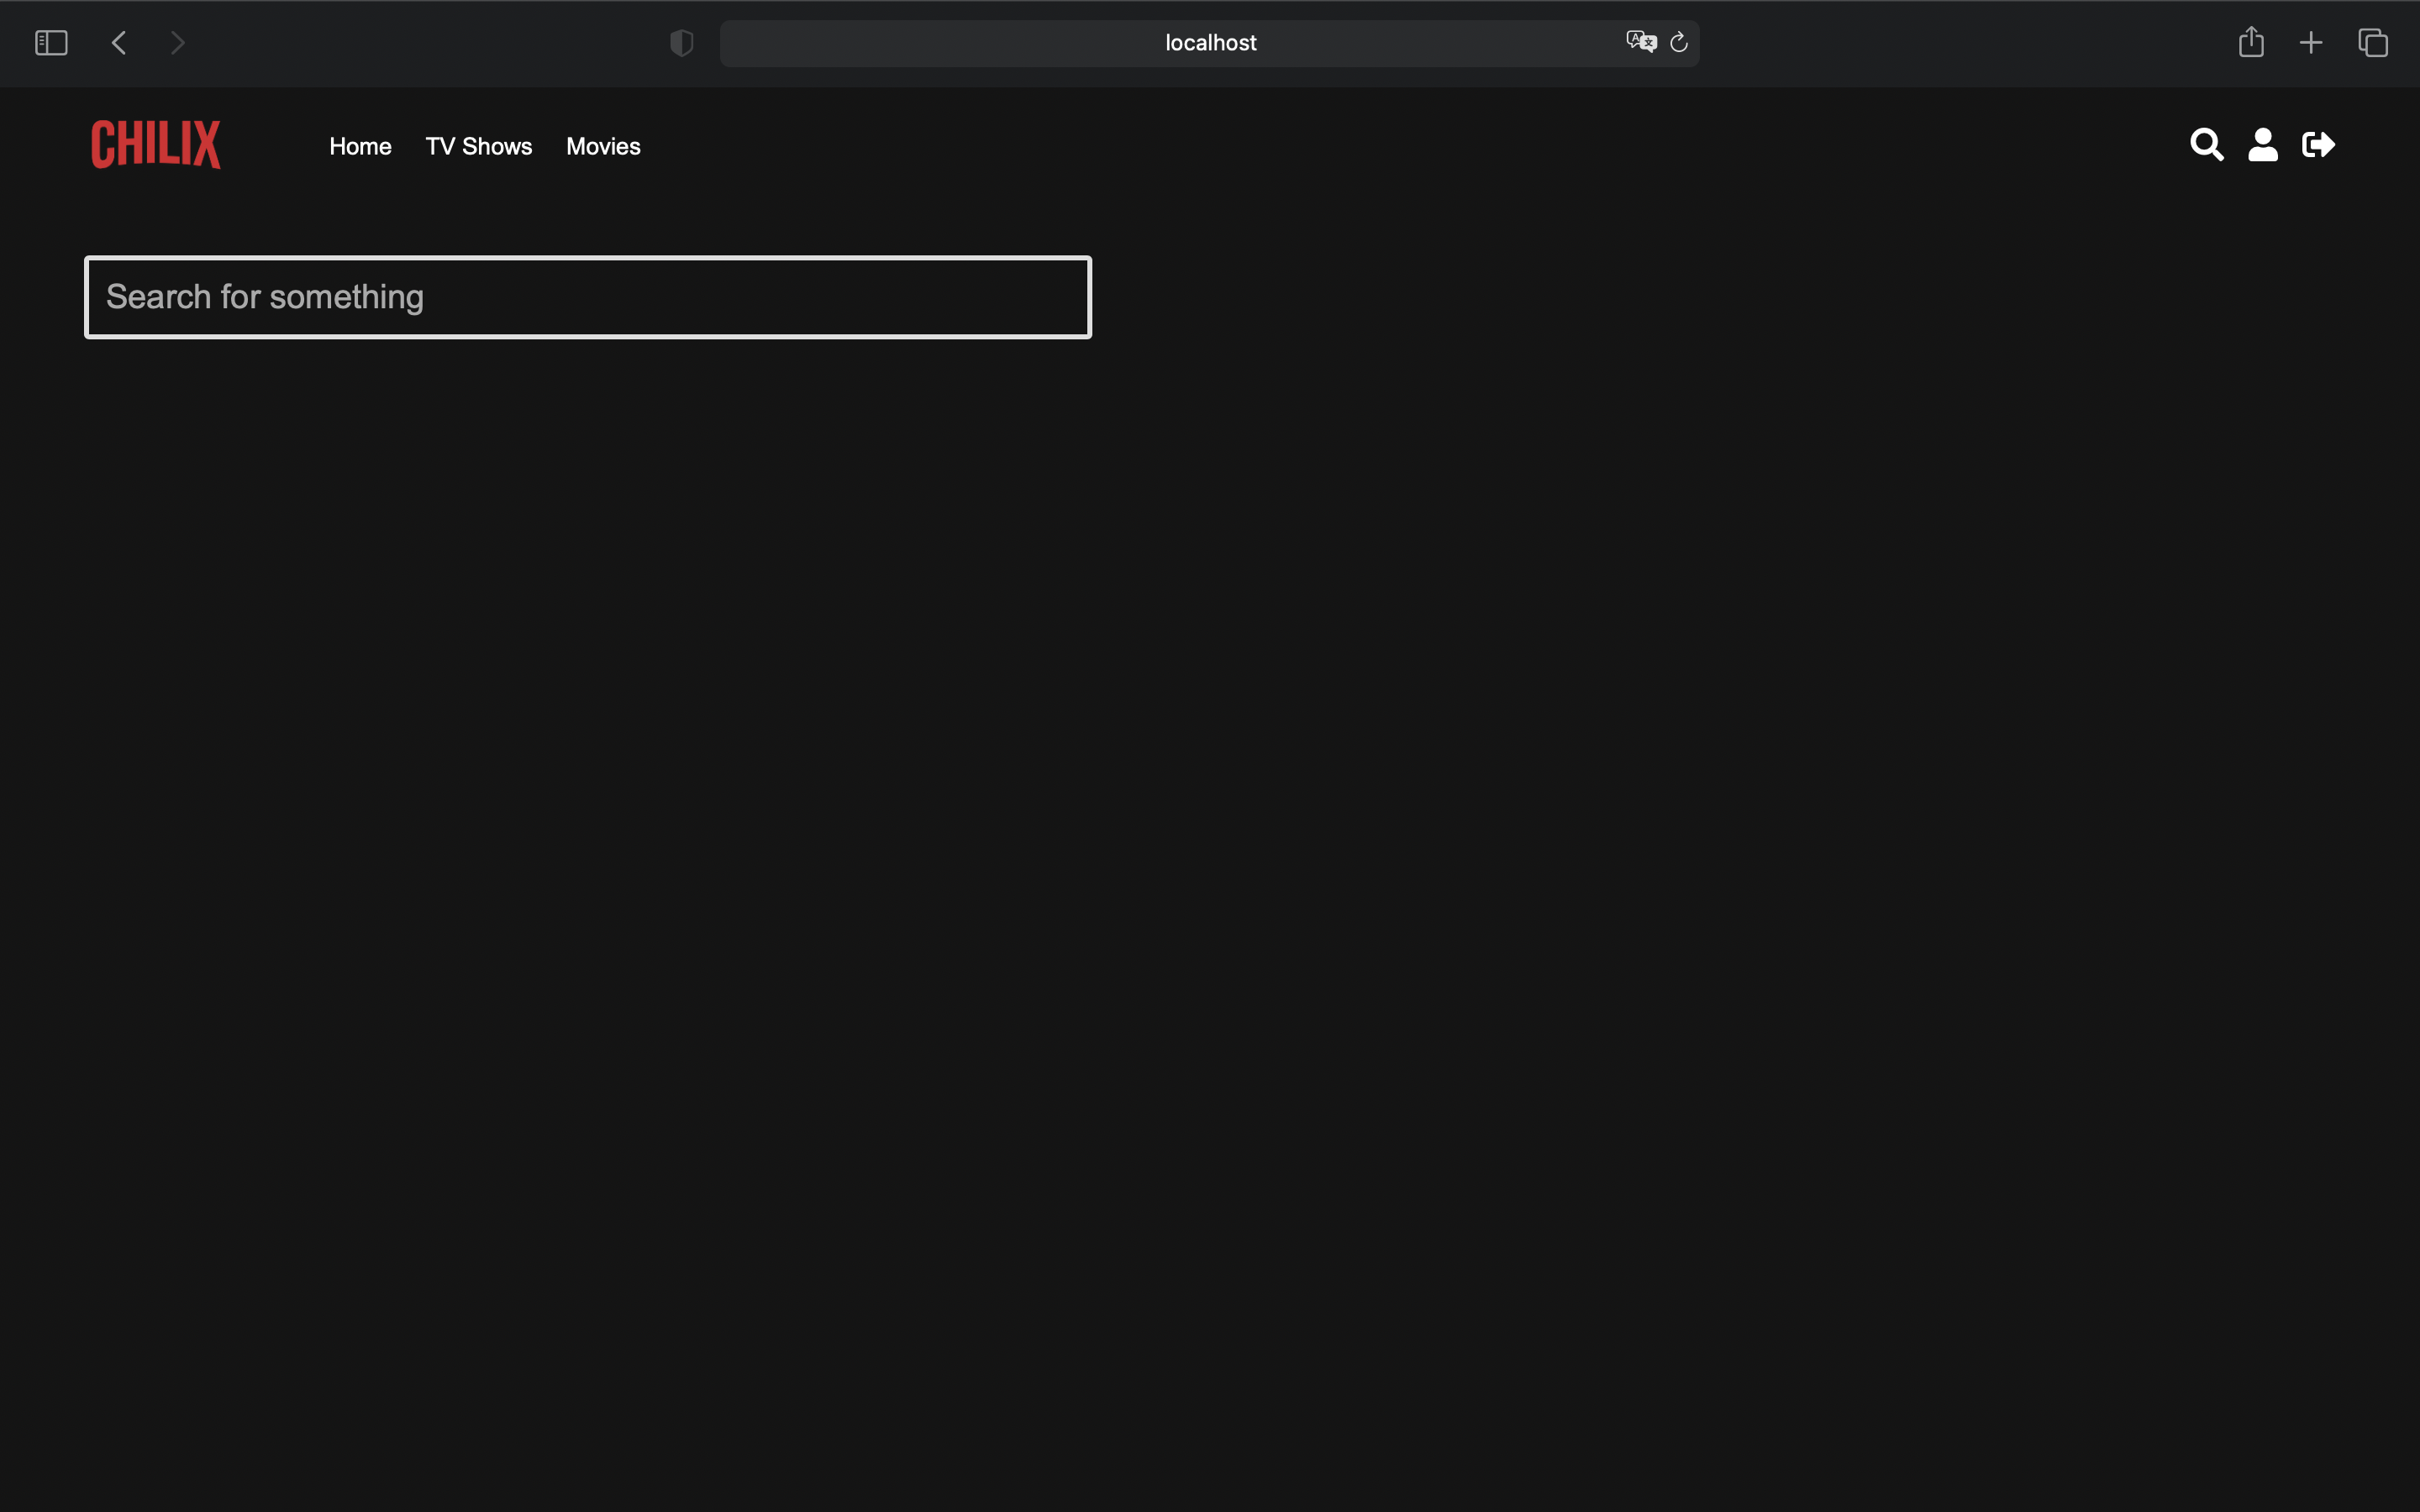Click the Safari new tab icon
Image resolution: width=2420 pixels, height=1512 pixels.
[2310, 42]
